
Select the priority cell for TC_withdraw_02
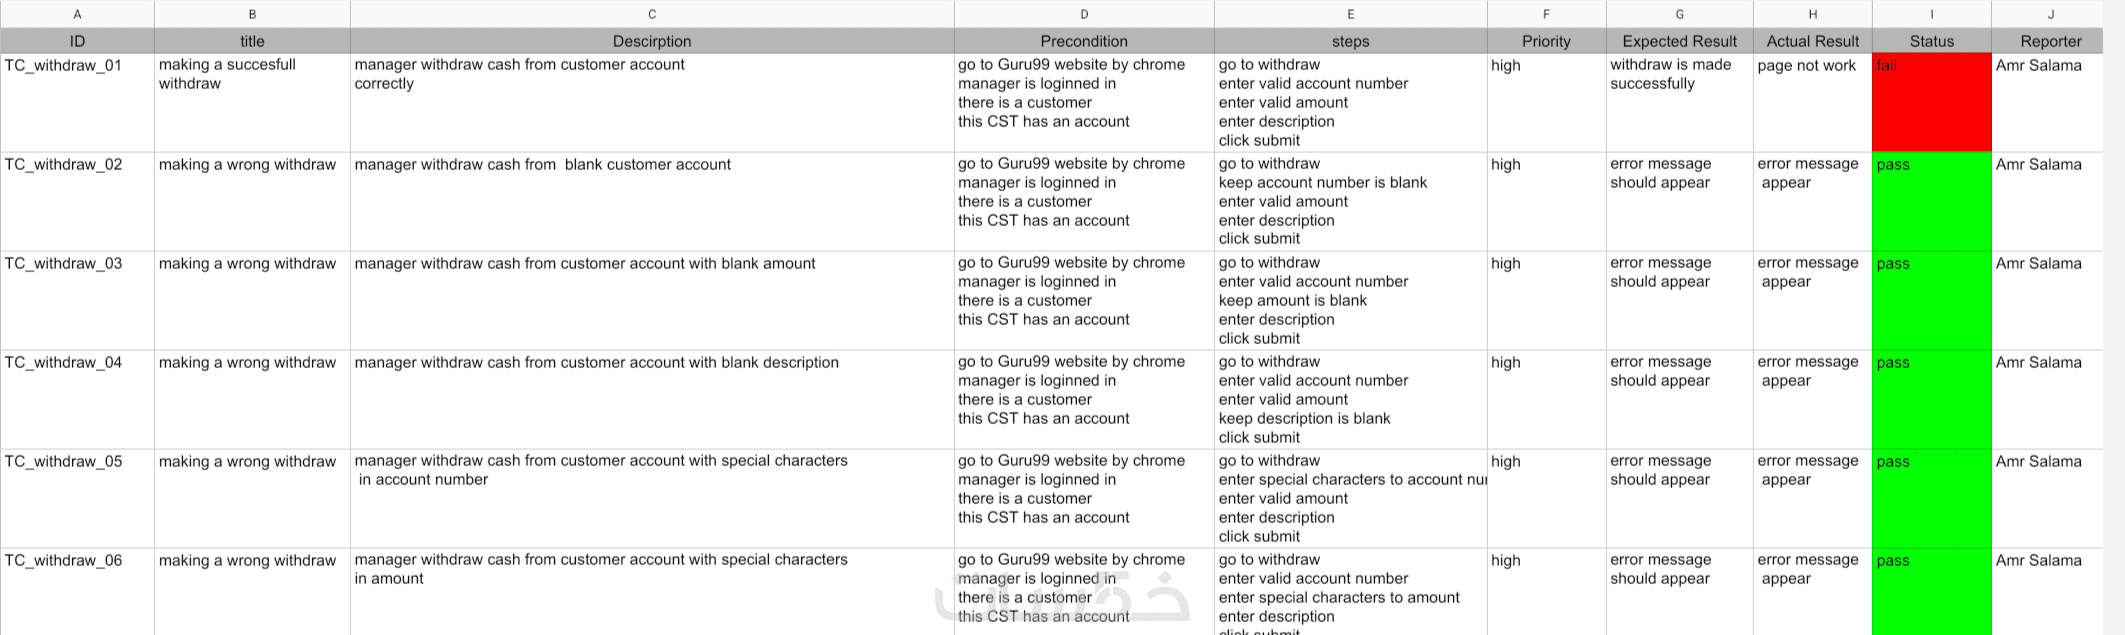point(1546,201)
